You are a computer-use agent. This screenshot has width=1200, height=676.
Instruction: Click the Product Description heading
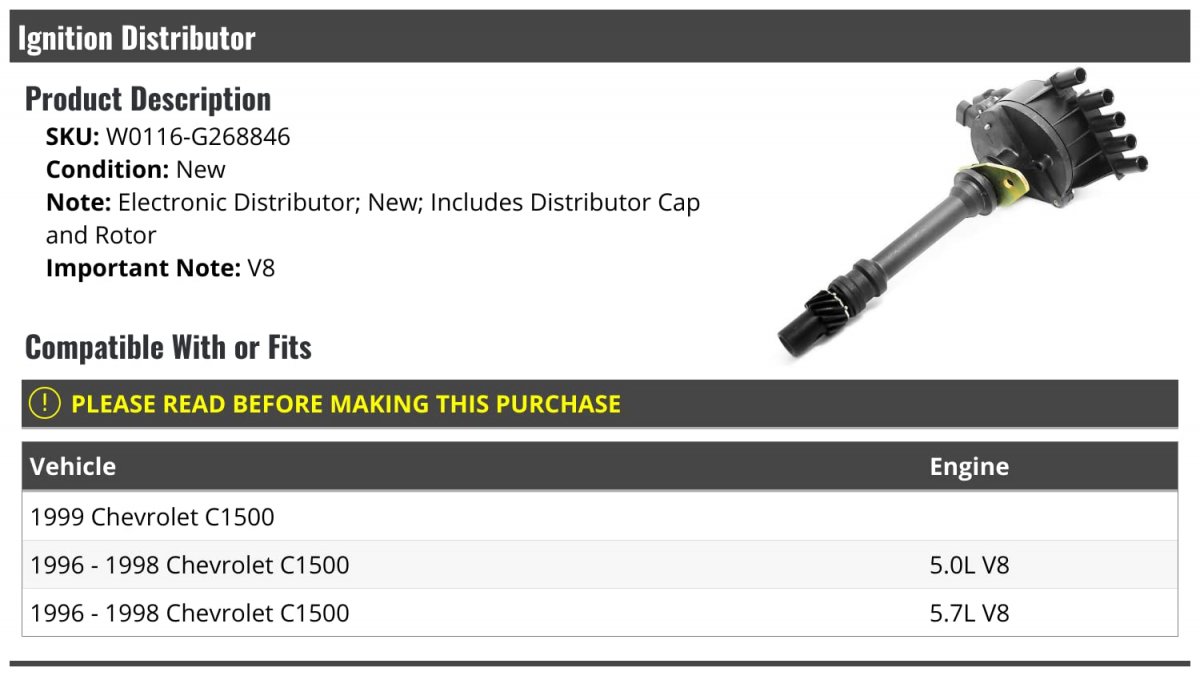148,99
